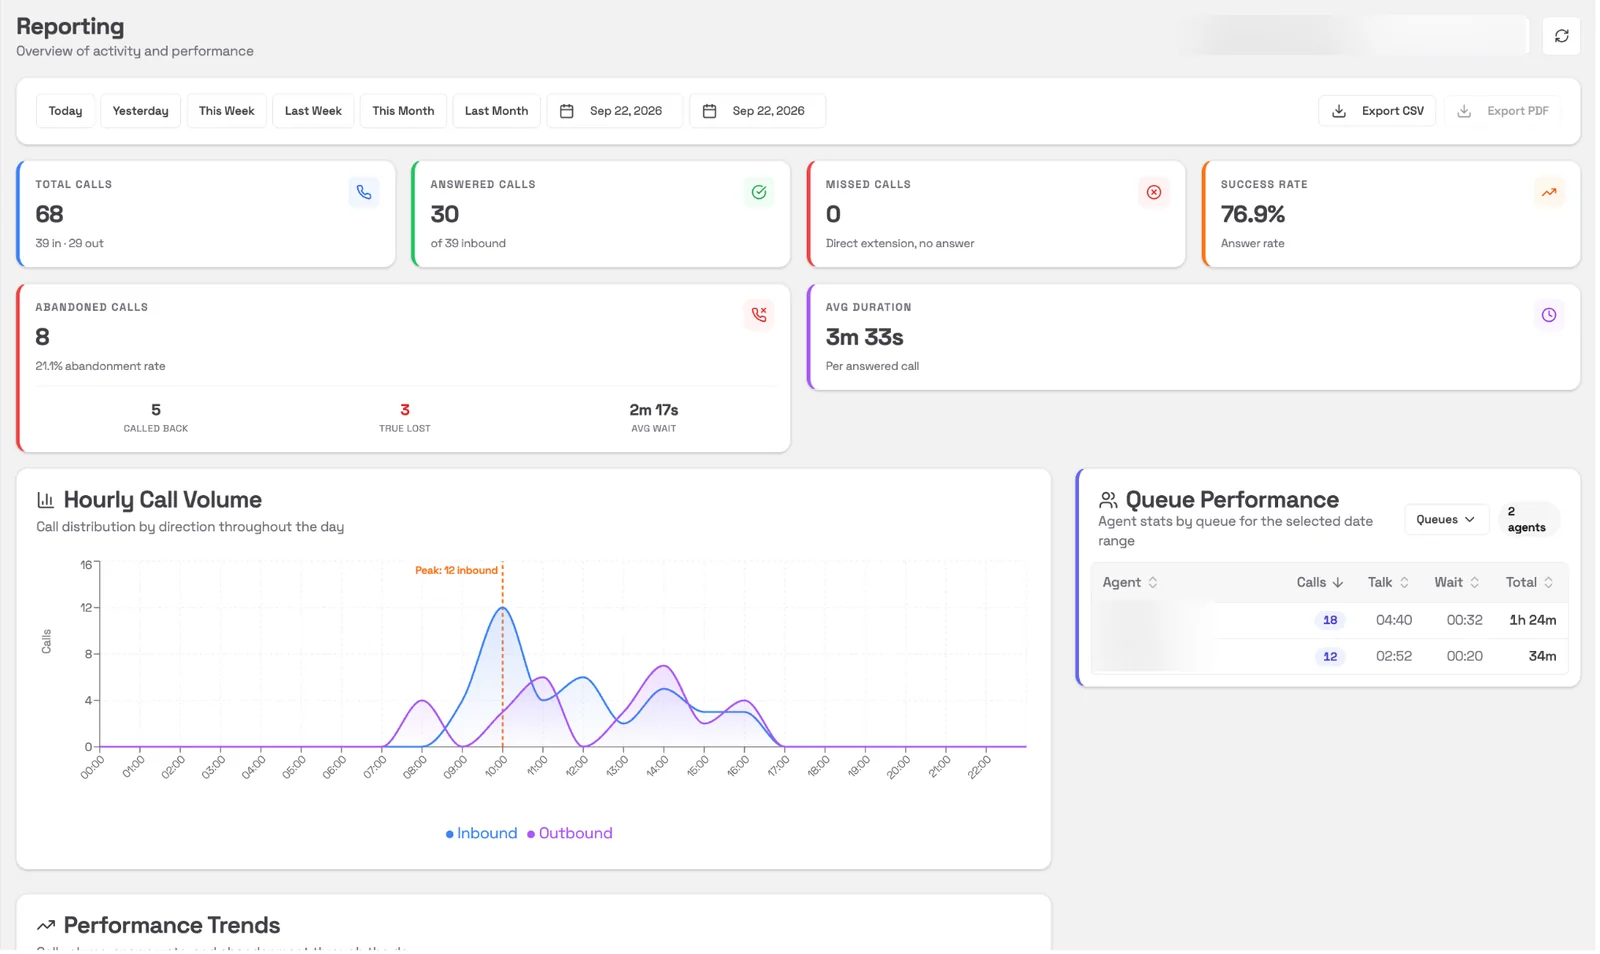The height and width of the screenshot is (954, 1600).
Task: Switch to the Last Month range
Action: tap(497, 111)
